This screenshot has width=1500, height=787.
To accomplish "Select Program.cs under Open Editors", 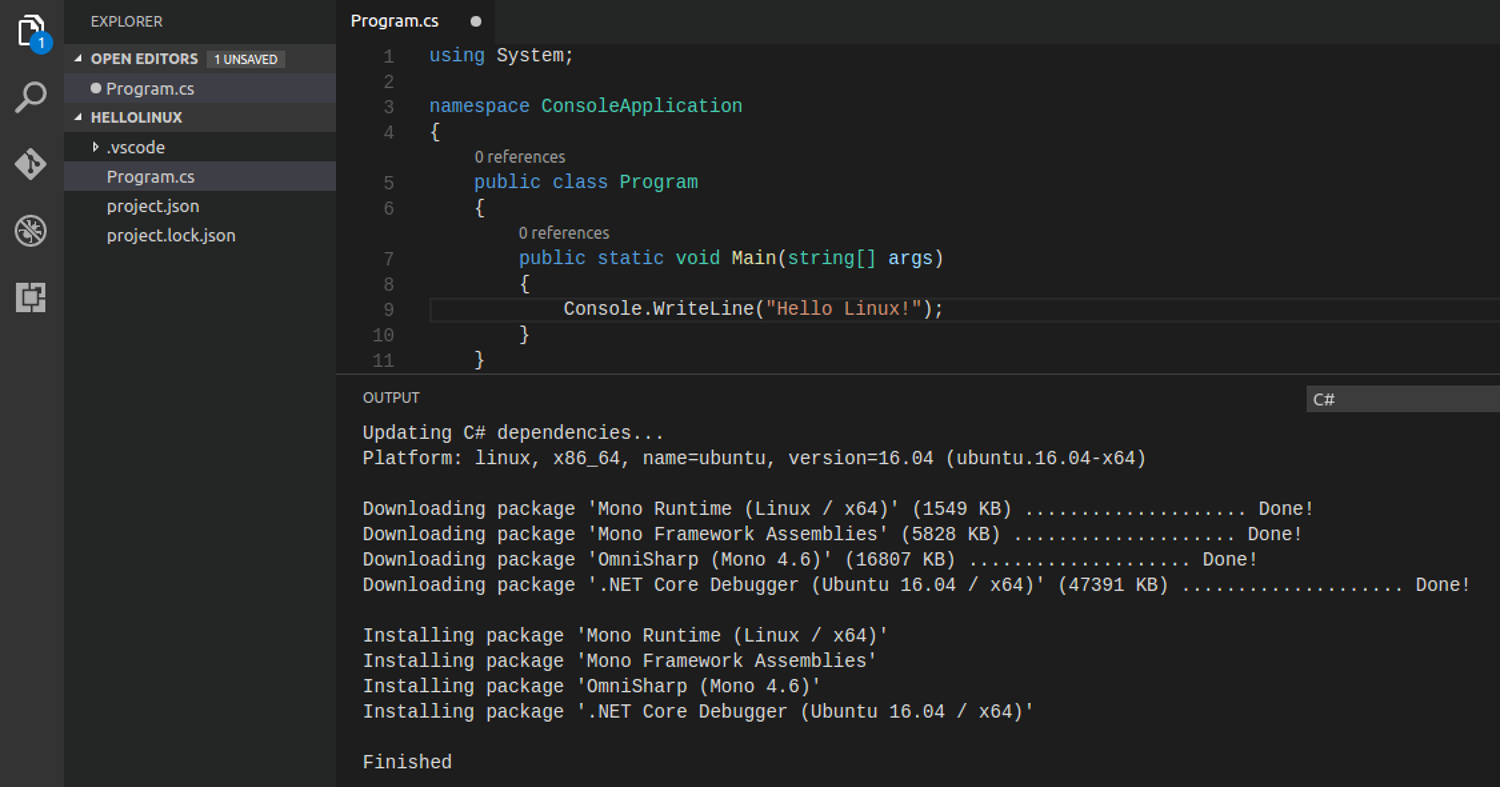I will tap(200, 88).
